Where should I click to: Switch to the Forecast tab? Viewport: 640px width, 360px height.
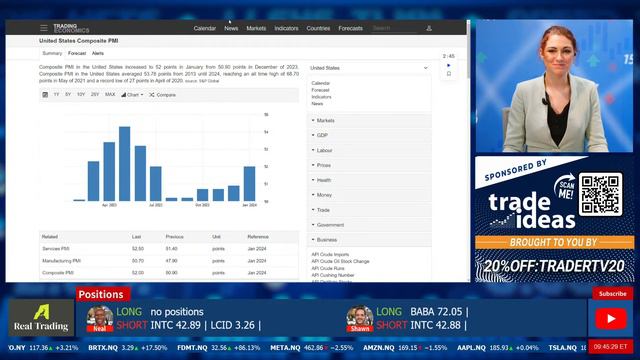77,53
